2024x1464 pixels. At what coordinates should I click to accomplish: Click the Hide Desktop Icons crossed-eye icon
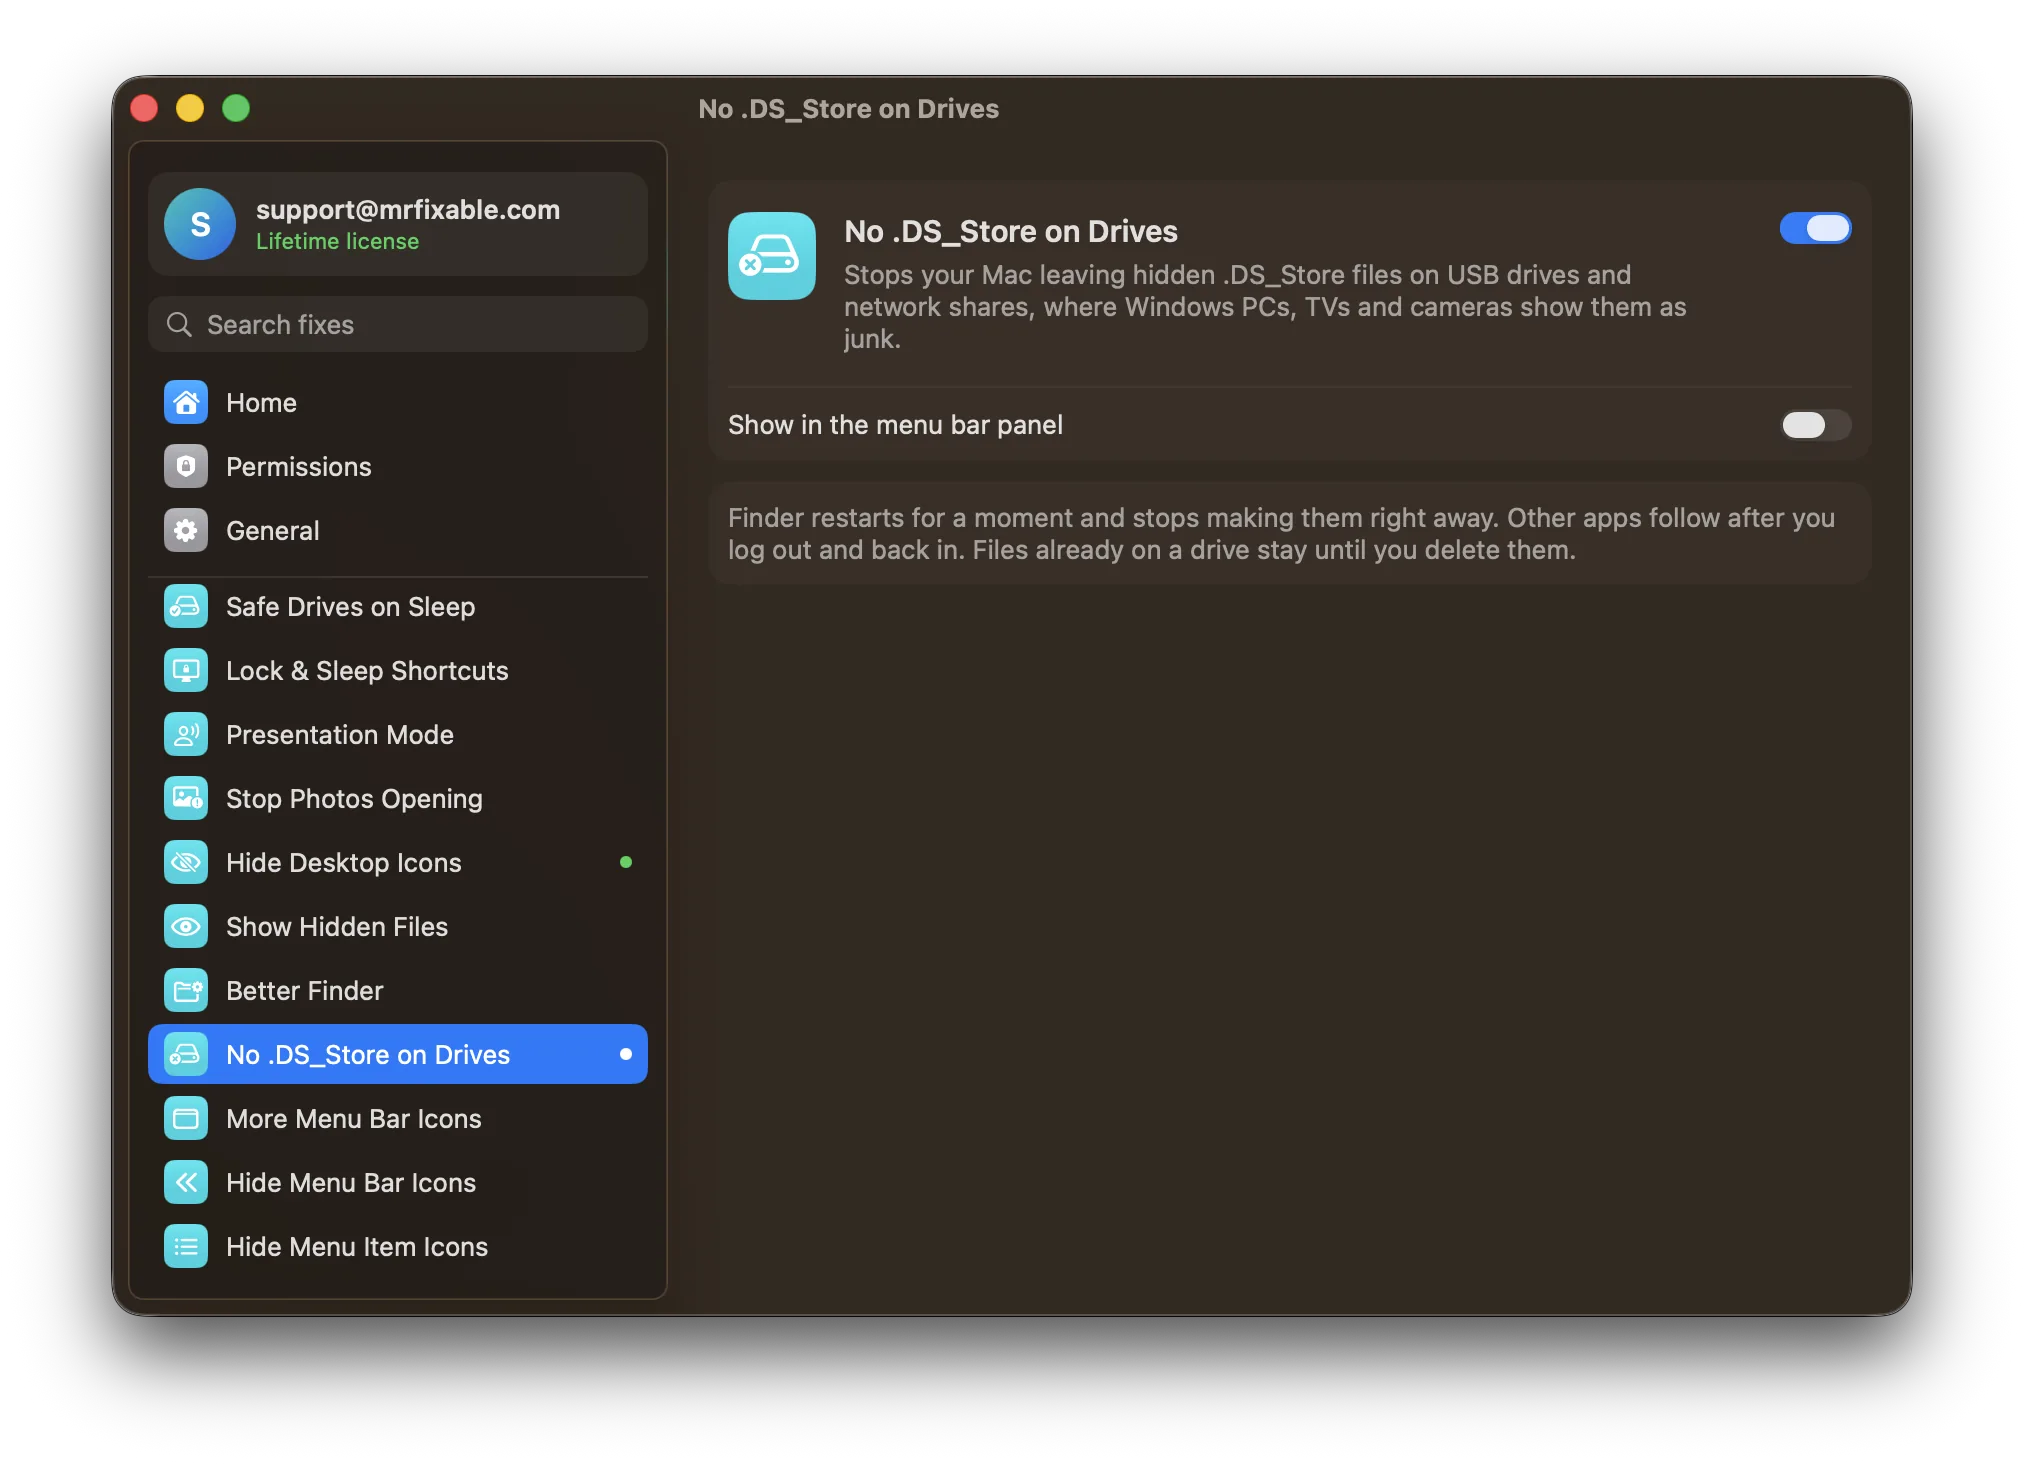[x=186, y=862]
